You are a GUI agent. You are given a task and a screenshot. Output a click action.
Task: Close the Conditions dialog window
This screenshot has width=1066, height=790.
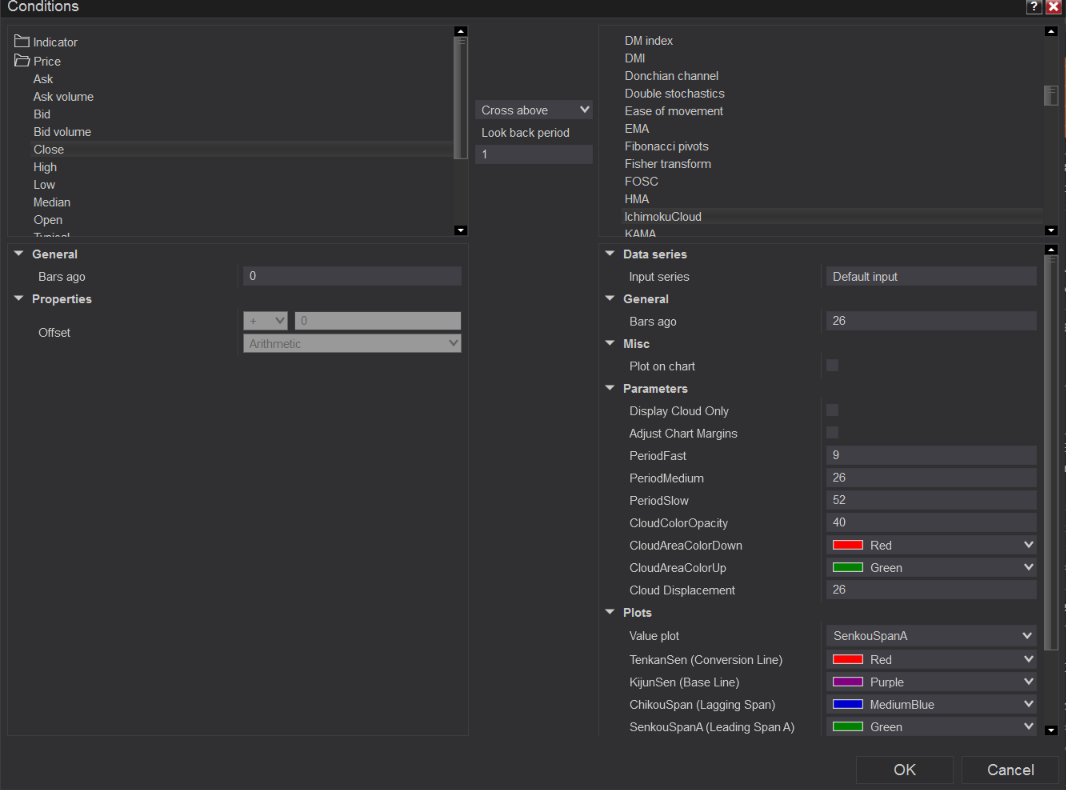(1053, 7)
